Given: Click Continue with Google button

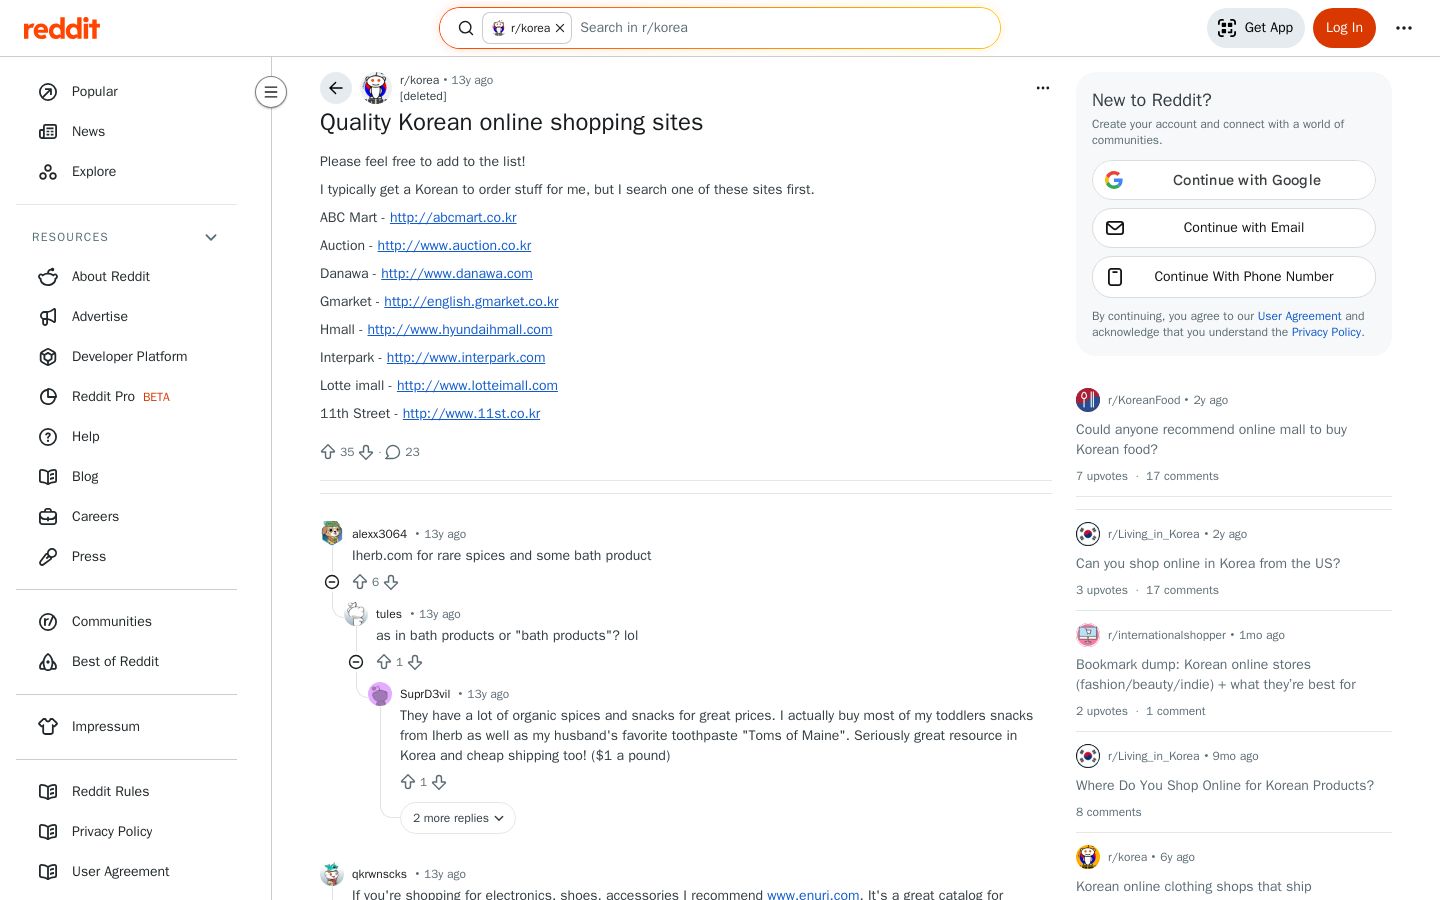Looking at the screenshot, I should tap(1234, 180).
